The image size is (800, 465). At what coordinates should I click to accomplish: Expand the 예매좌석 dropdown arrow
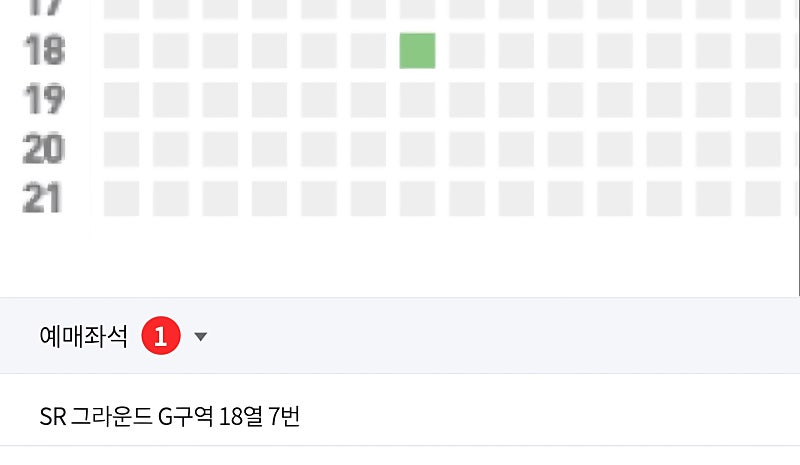(200, 337)
